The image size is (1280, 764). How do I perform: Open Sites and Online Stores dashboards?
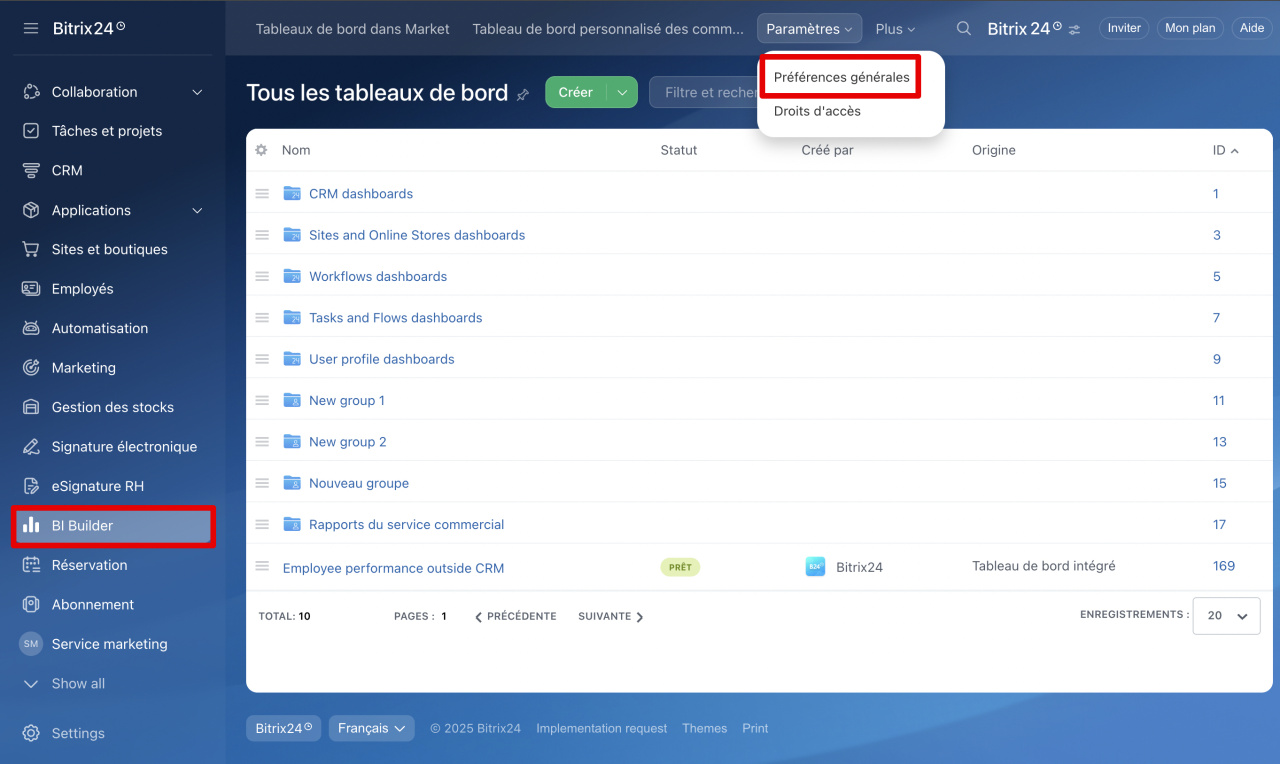[417, 235]
